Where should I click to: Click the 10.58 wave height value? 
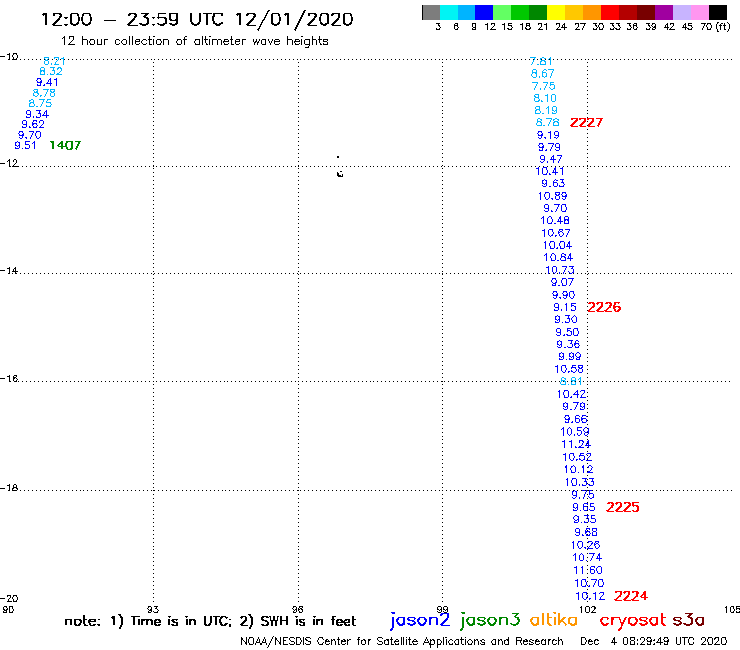[x=569, y=369]
